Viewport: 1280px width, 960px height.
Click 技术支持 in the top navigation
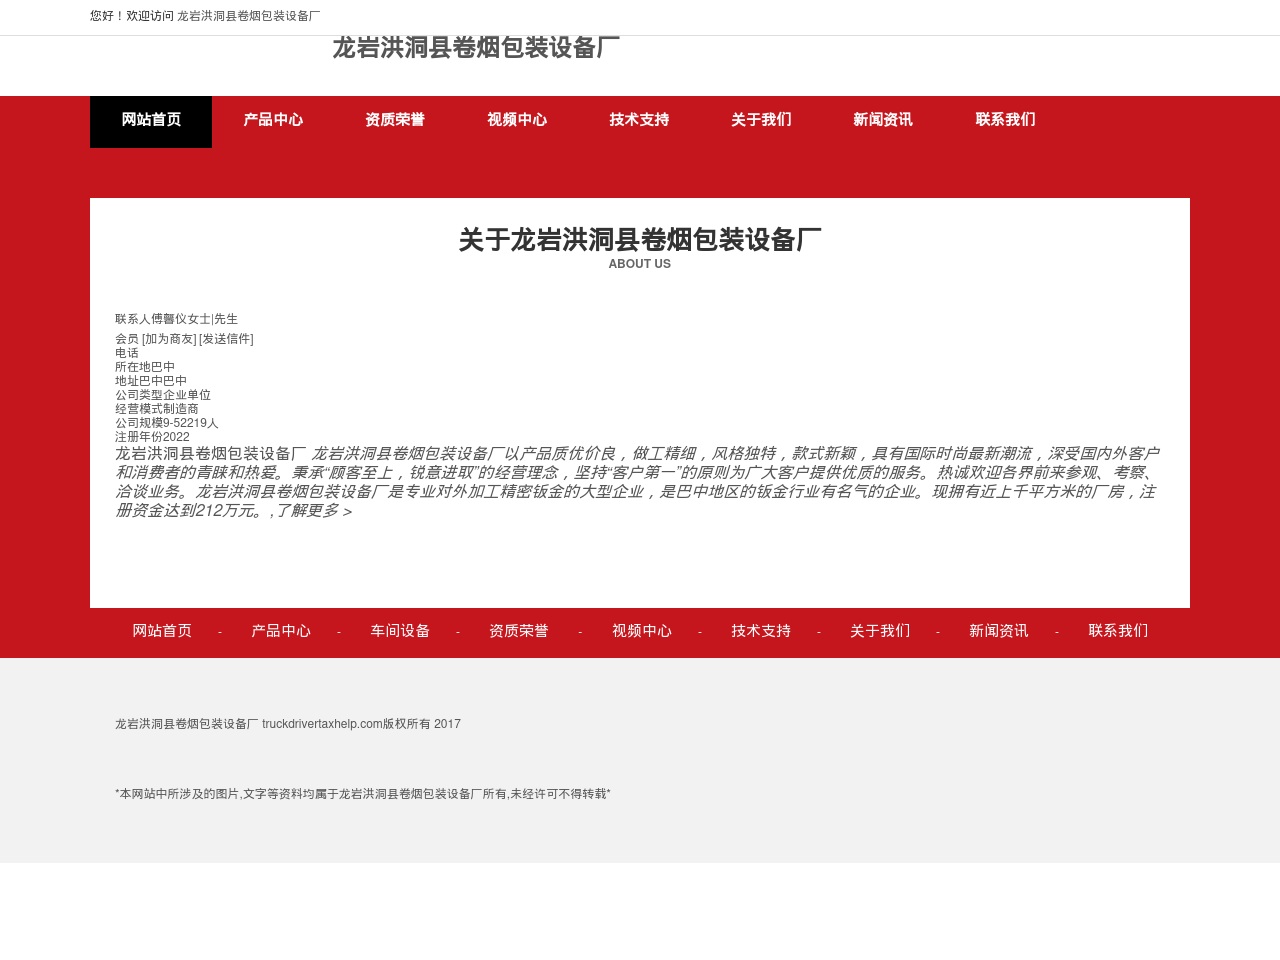coord(639,120)
